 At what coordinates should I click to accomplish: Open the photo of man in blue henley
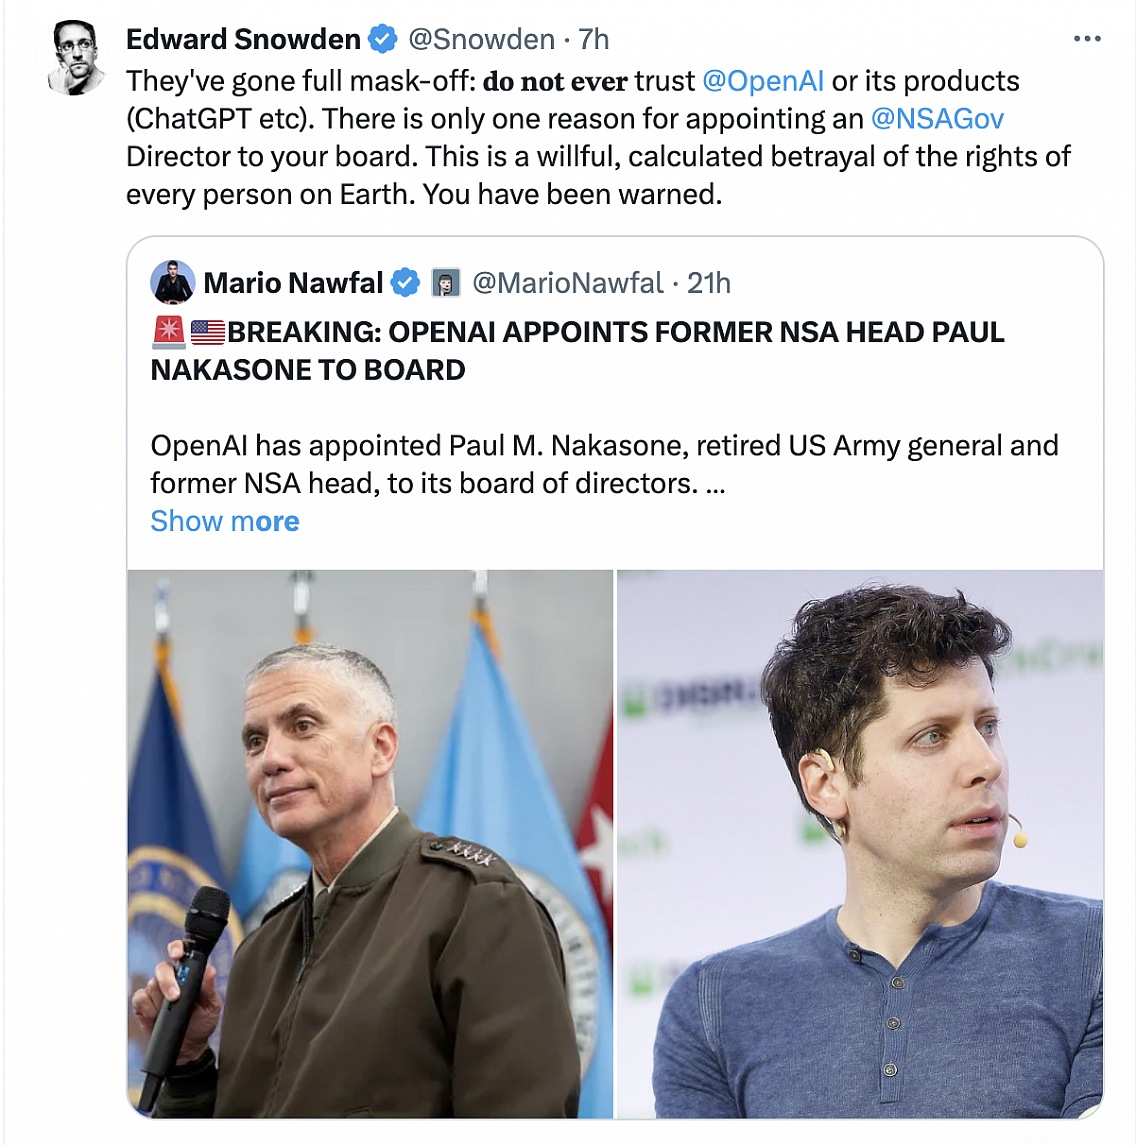pos(860,844)
